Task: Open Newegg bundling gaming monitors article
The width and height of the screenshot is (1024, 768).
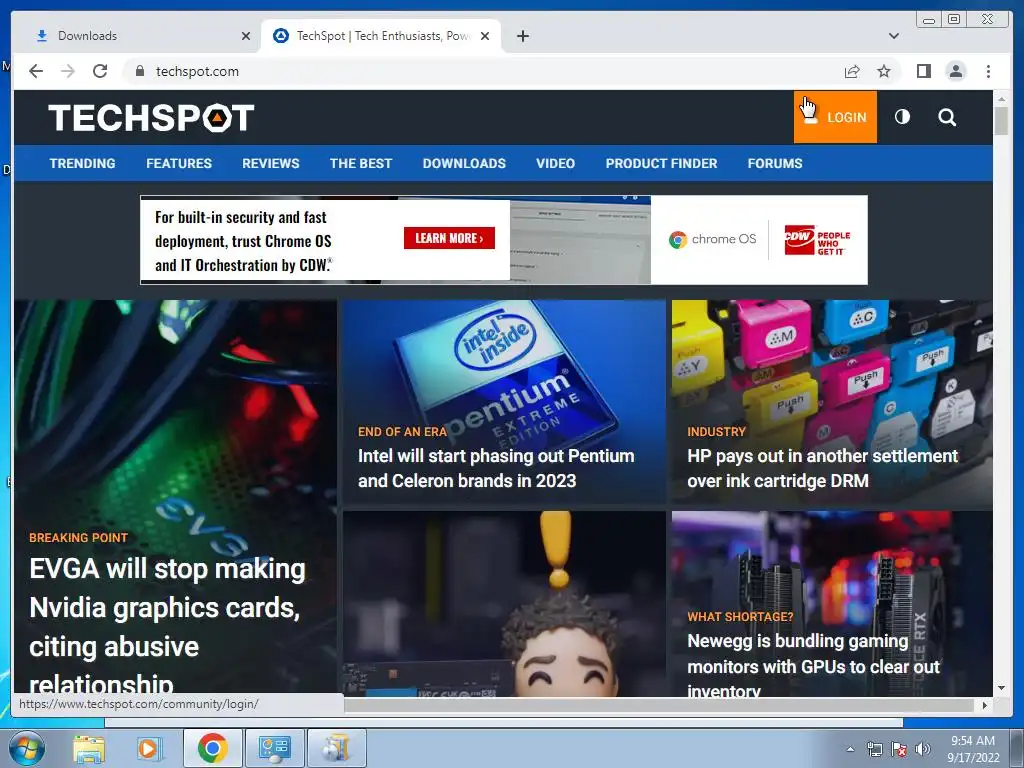Action: pyautogui.click(x=813, y=665)
